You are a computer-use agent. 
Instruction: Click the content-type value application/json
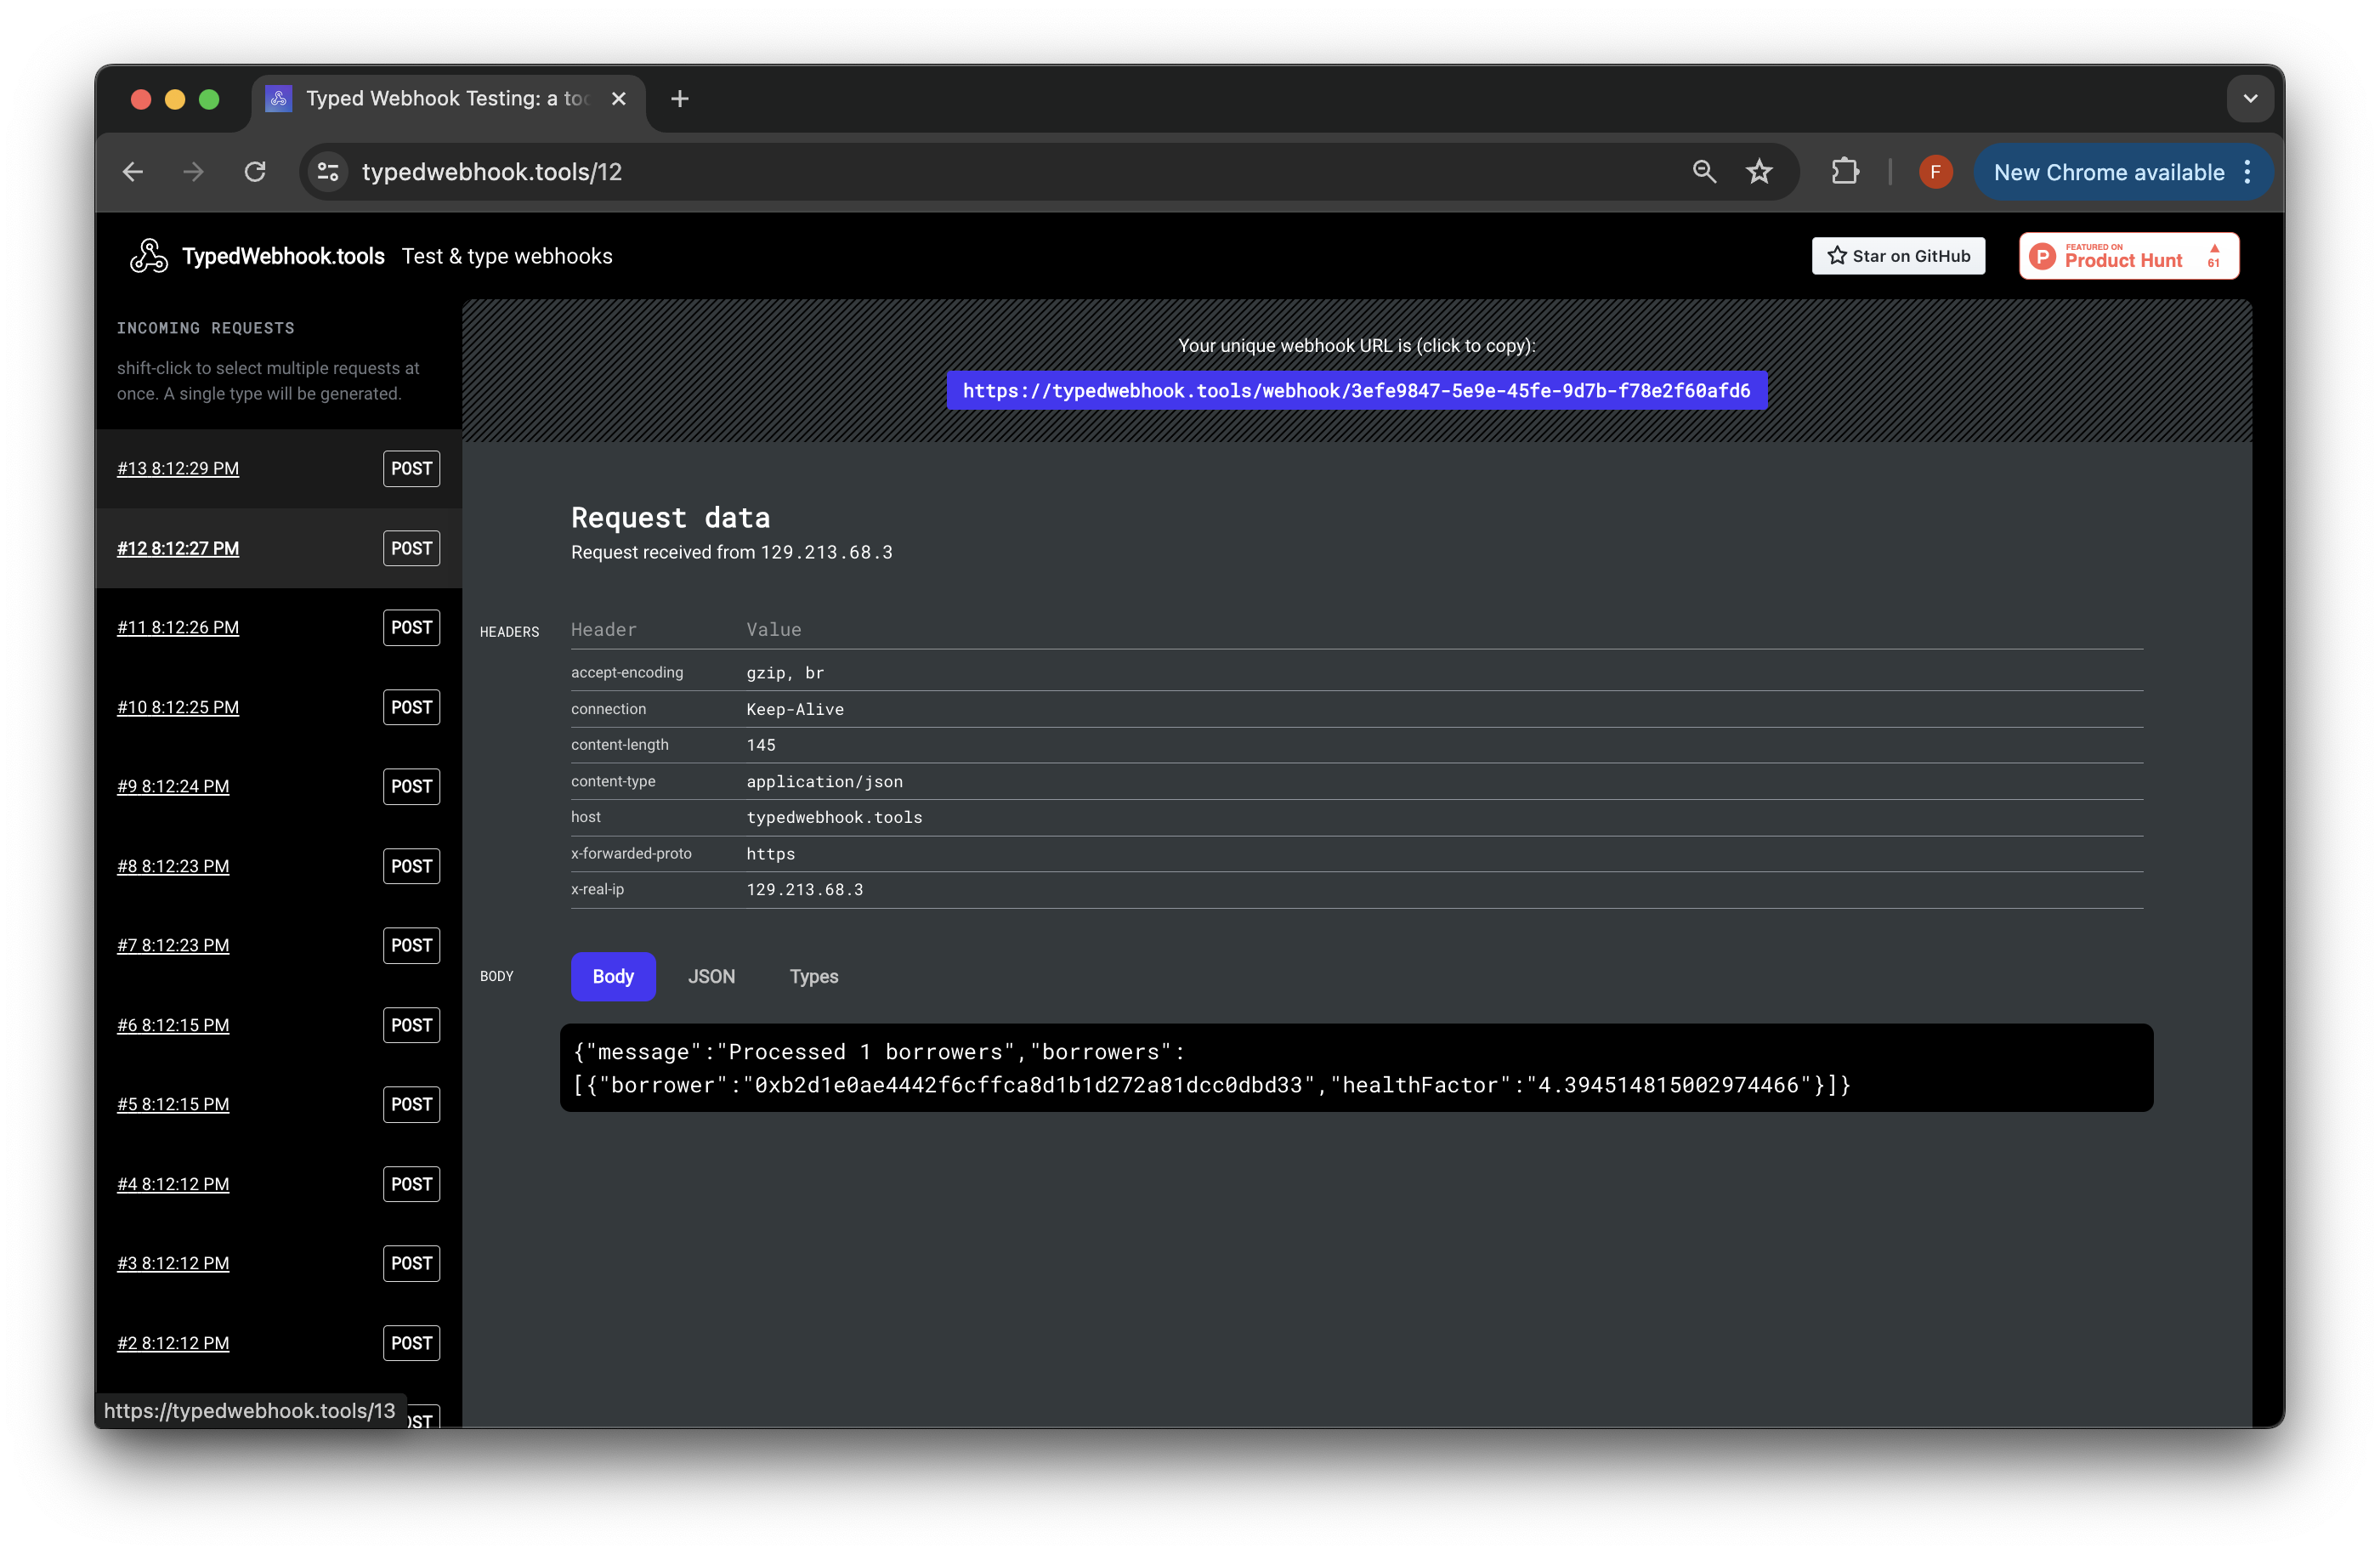(824, 782)
